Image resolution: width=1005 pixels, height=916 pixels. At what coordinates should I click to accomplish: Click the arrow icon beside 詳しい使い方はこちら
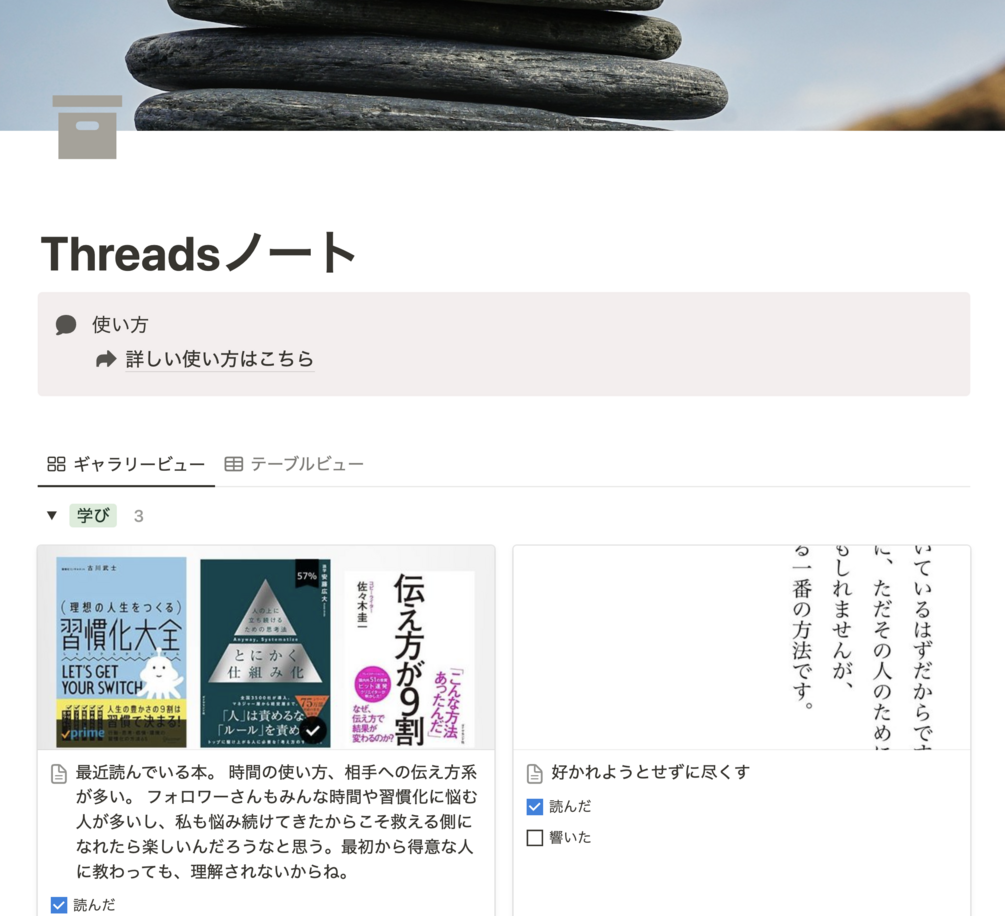106,359
